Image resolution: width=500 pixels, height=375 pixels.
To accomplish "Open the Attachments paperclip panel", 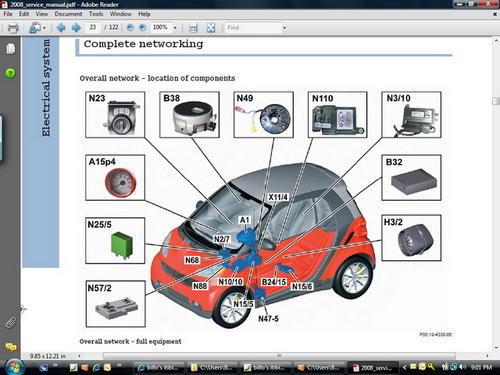I will [10, 322].
